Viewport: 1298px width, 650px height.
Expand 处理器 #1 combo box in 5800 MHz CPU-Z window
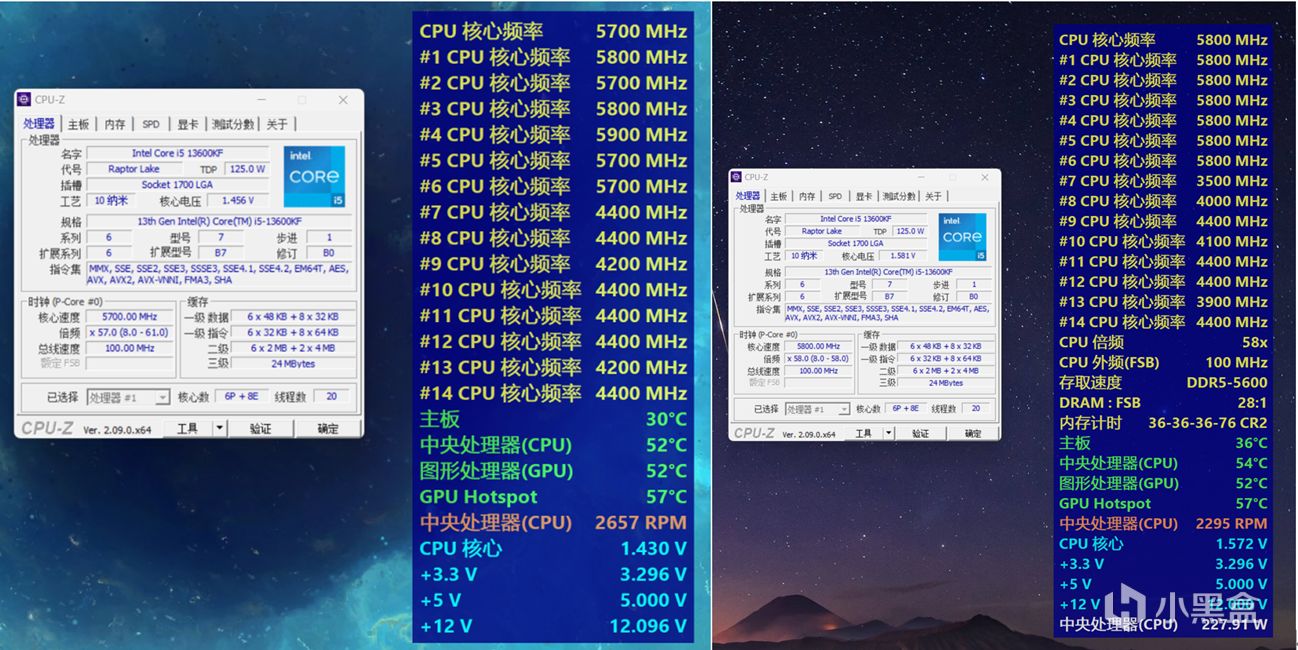[817, 408]
